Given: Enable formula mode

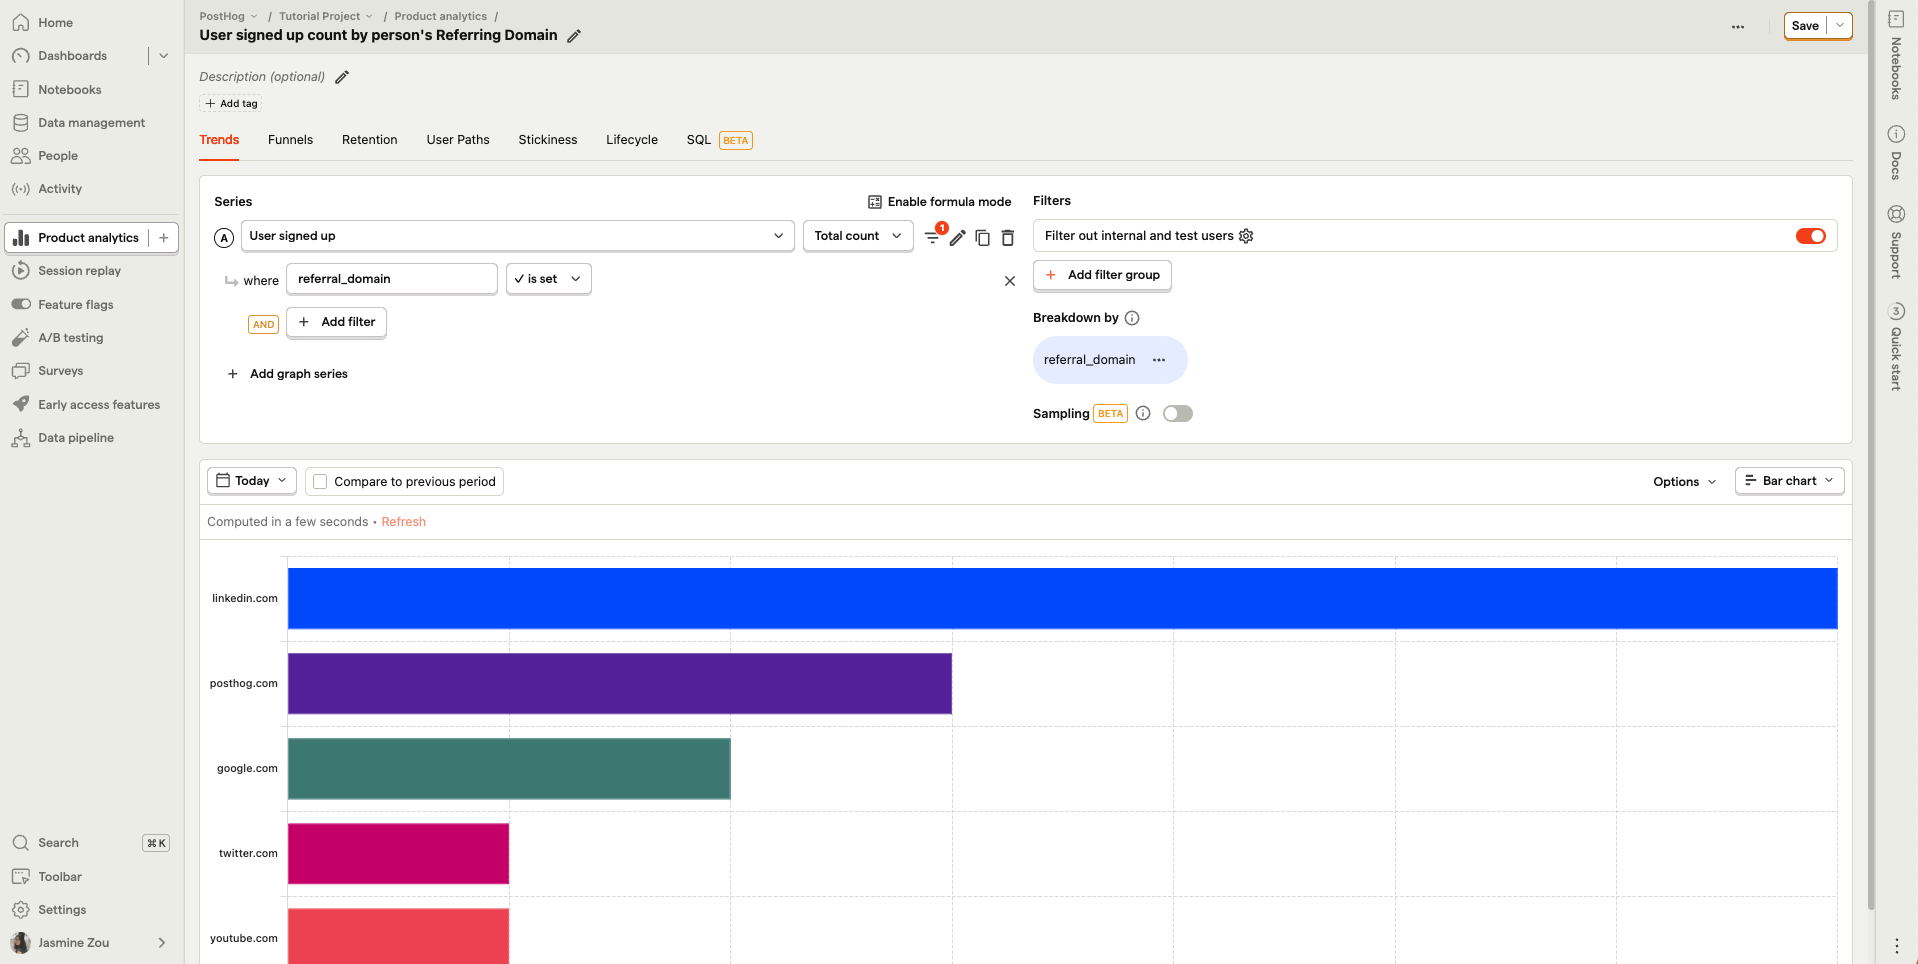Looking at the screenshot, I should tap(939, 202).
